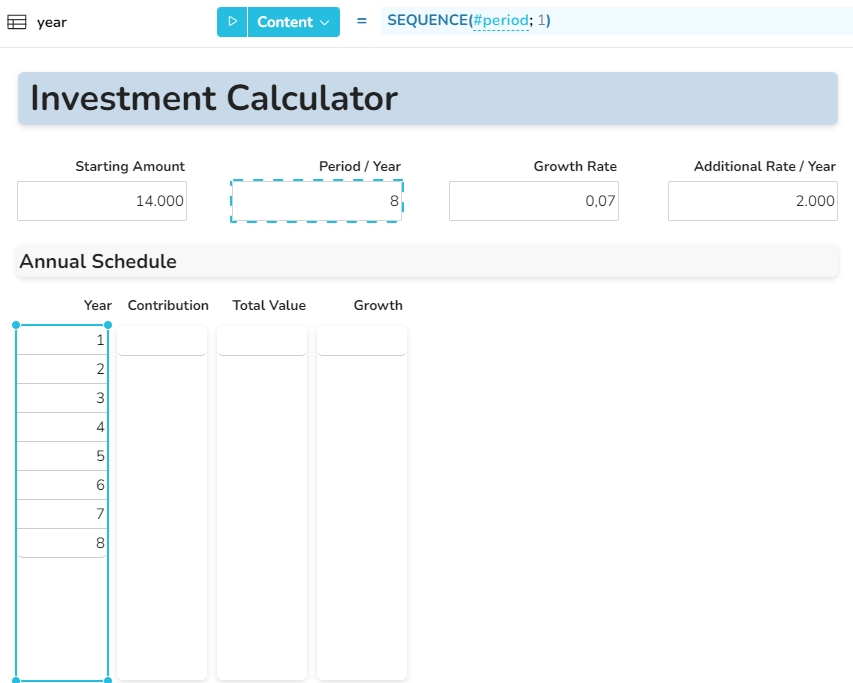Select year row 1 cell
The width and height of the screenshot is (853, 683).
point(62,340)
